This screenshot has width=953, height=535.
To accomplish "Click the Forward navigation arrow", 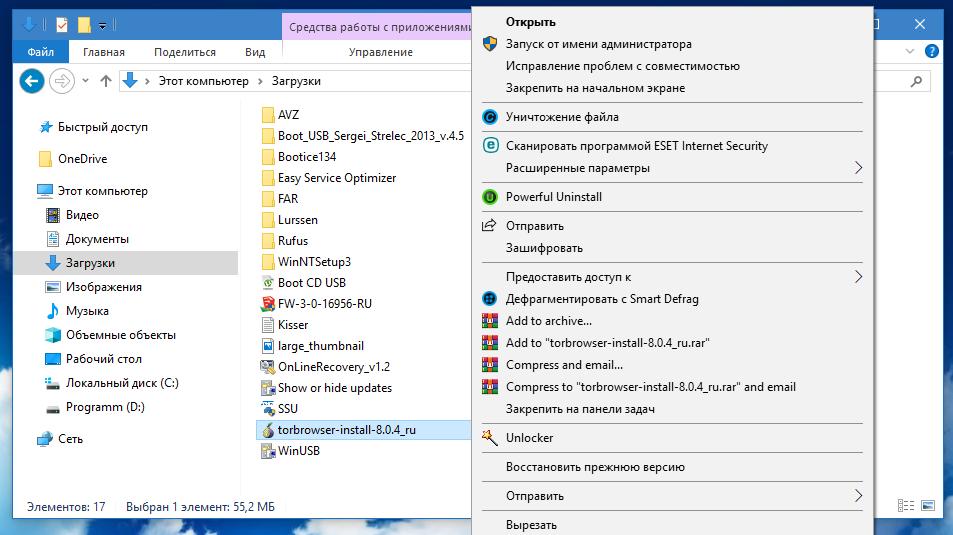I will pyautogui.click(x=62, y=81).
